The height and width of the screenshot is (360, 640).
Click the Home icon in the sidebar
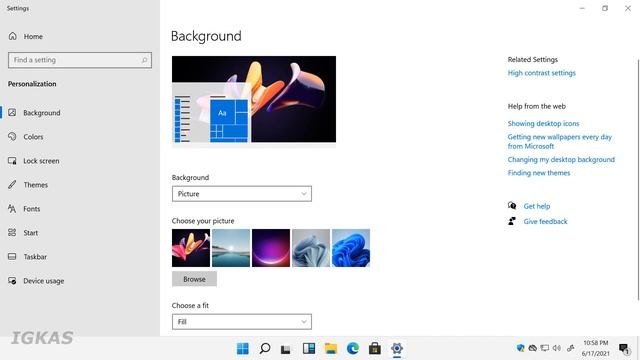13,36
